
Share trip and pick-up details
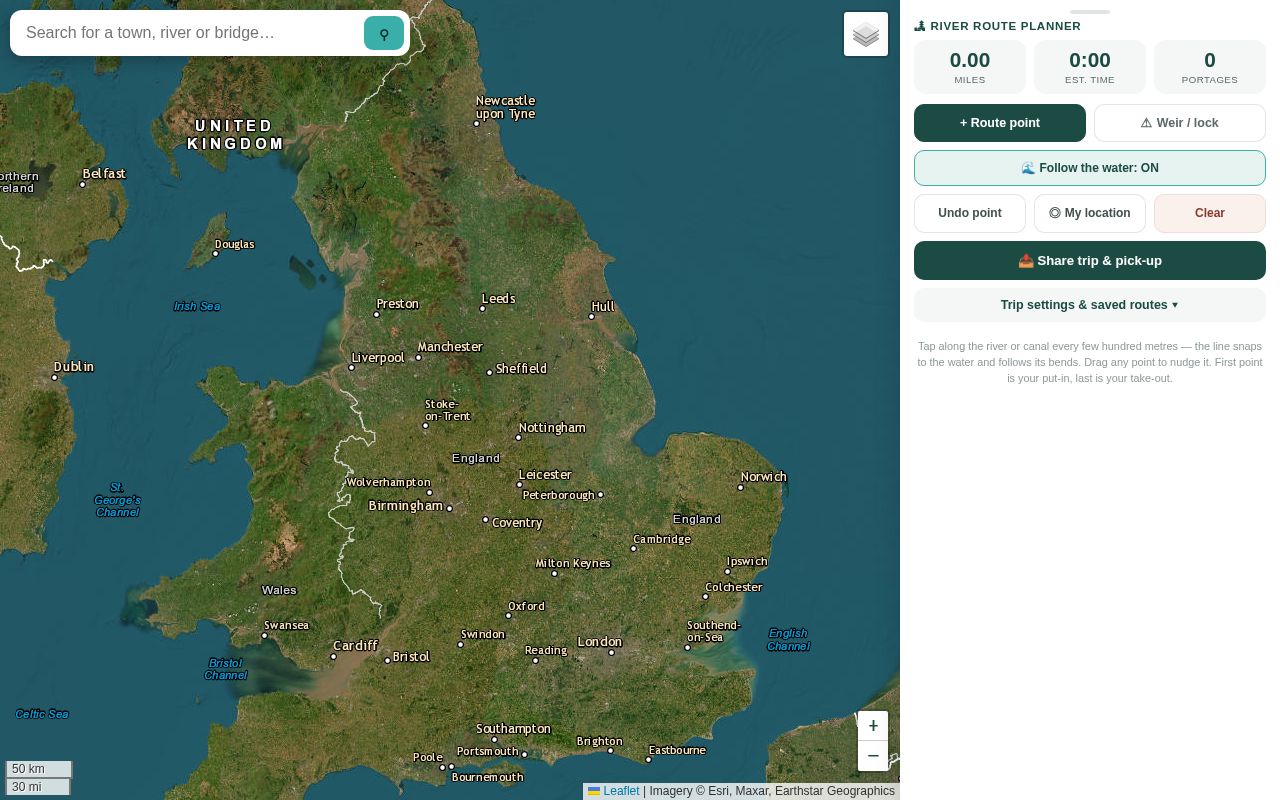(1090, 261)
